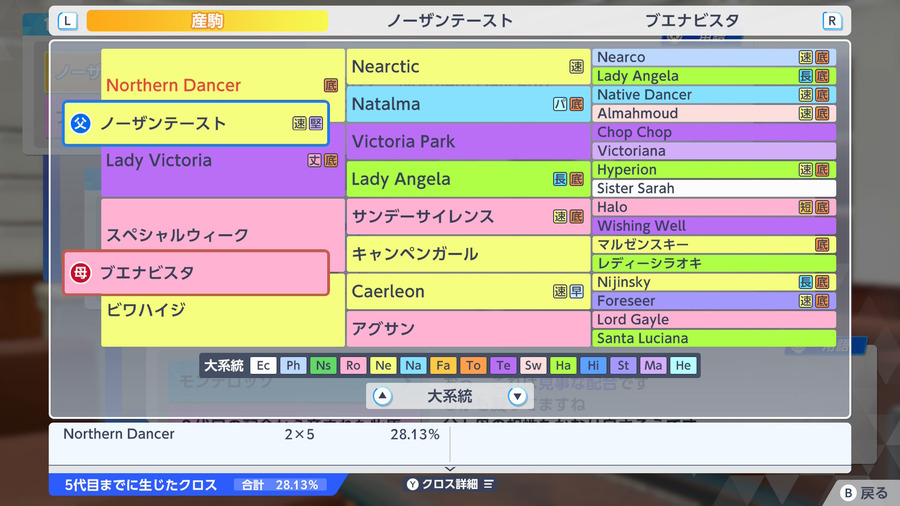Image resolution: width=900 pixels, height=506 pixels.
Task: Select キャンペンガール in the pedigree
Action: [468, 254]
